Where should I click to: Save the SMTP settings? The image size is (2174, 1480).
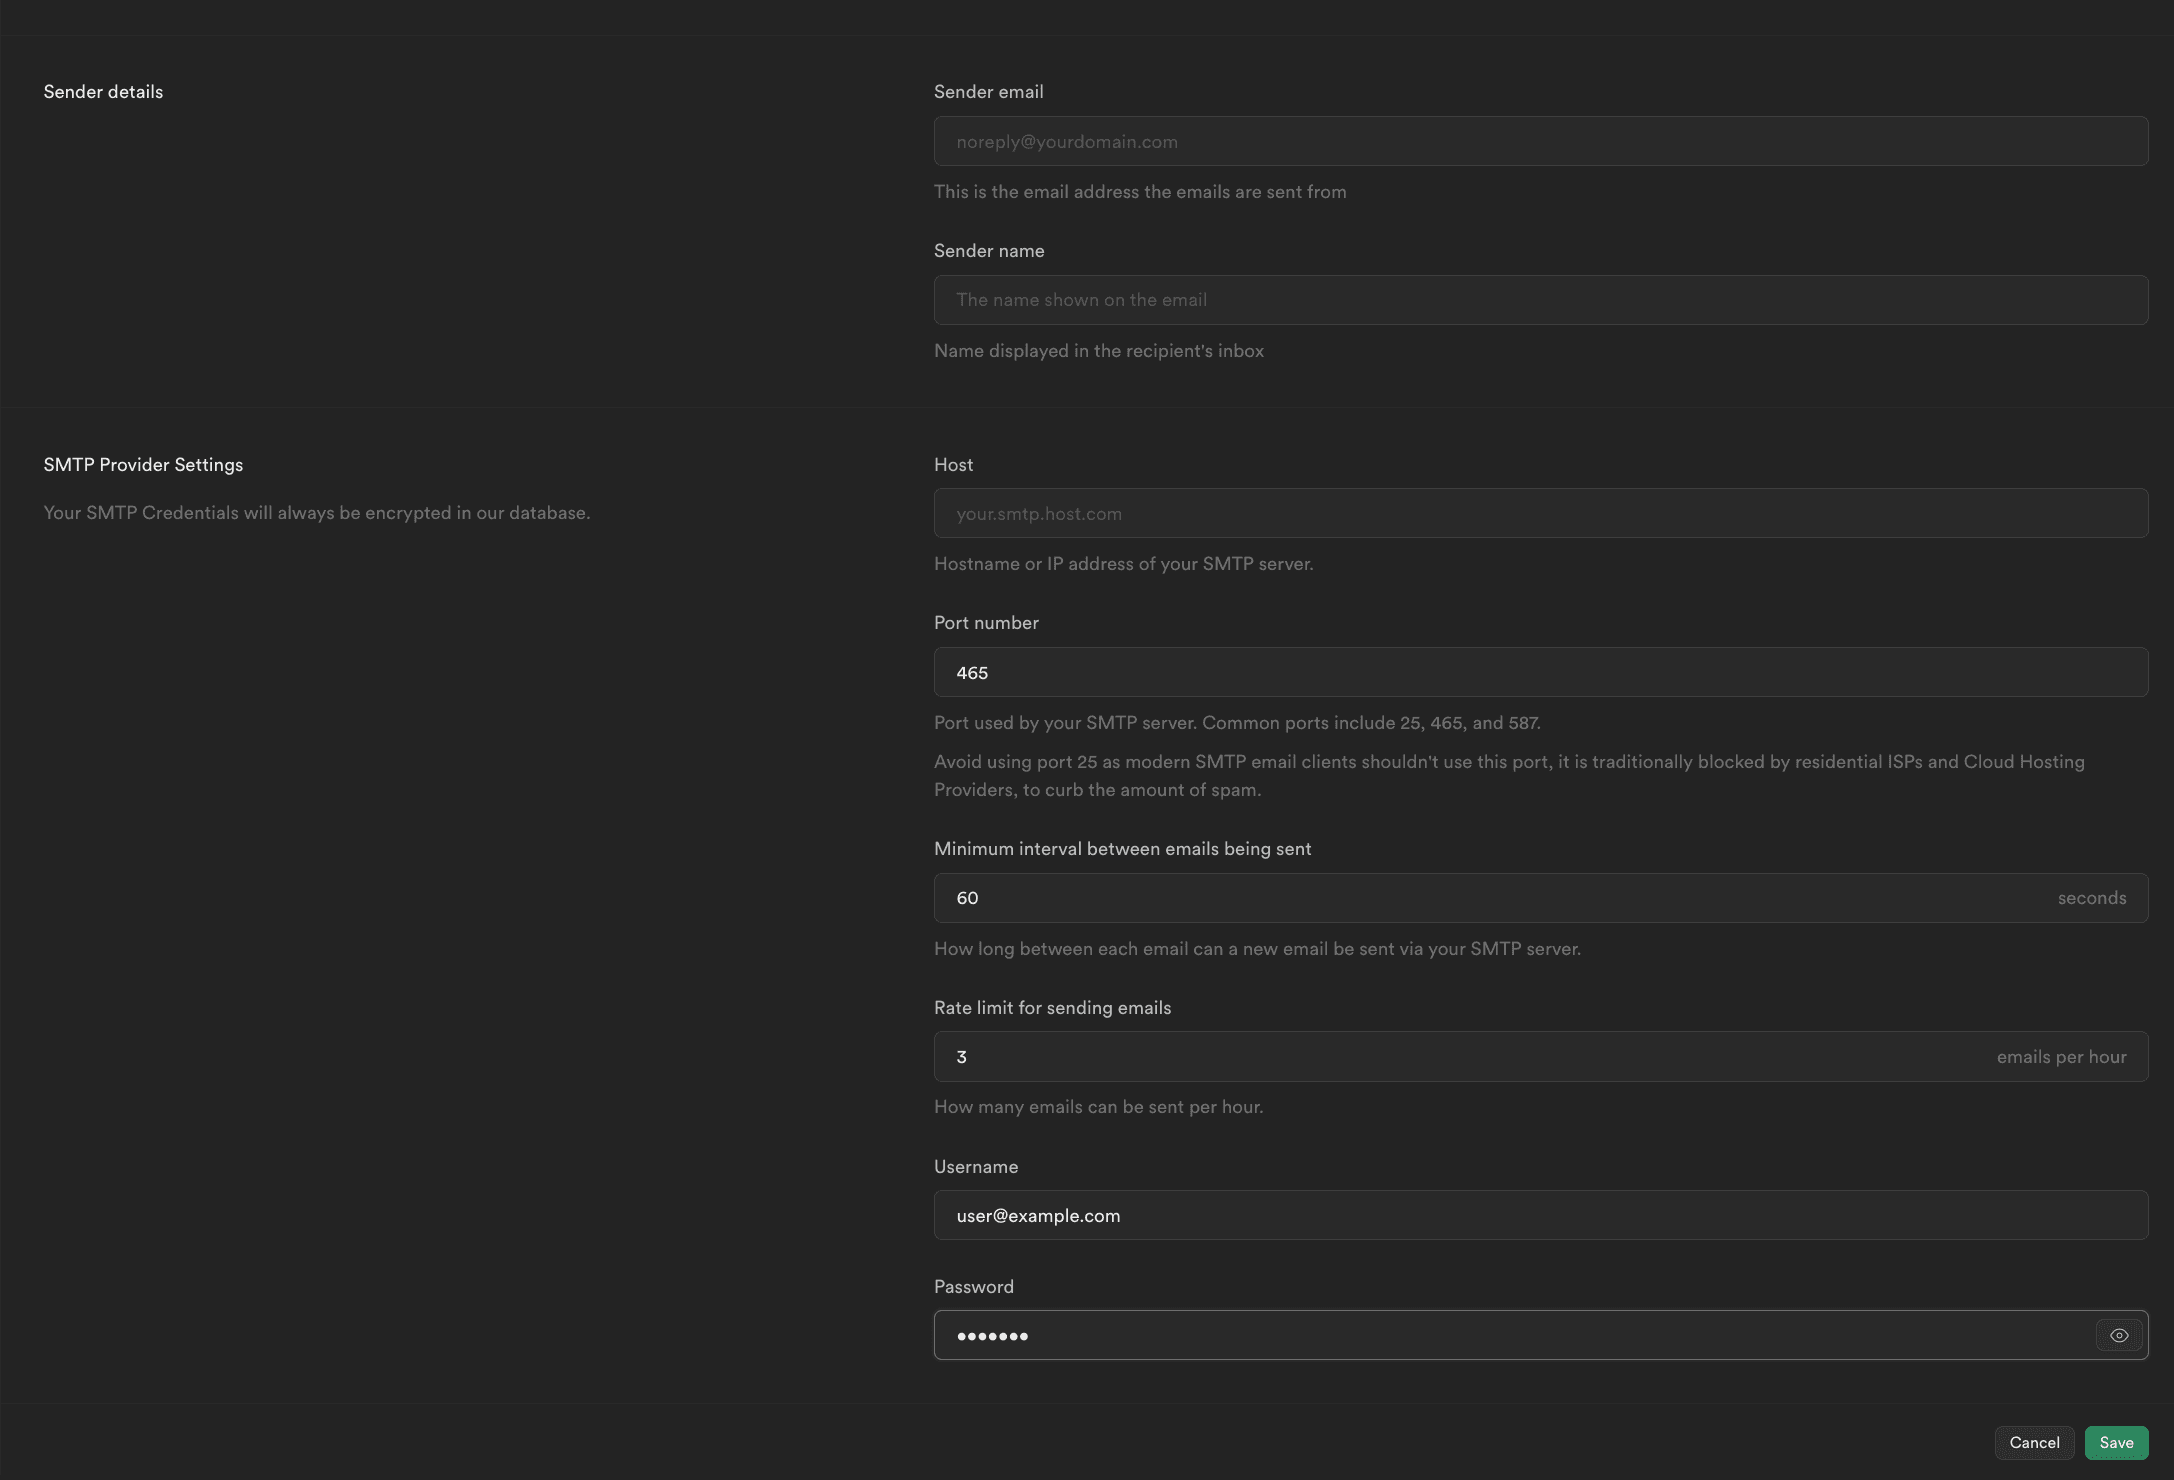[x=2116, y=1442]
